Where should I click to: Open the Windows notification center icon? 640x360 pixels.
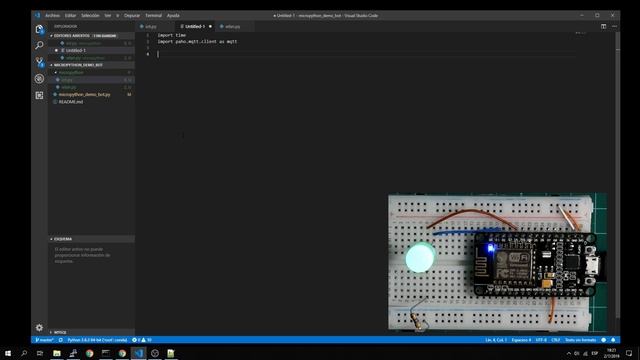[629, 353]
